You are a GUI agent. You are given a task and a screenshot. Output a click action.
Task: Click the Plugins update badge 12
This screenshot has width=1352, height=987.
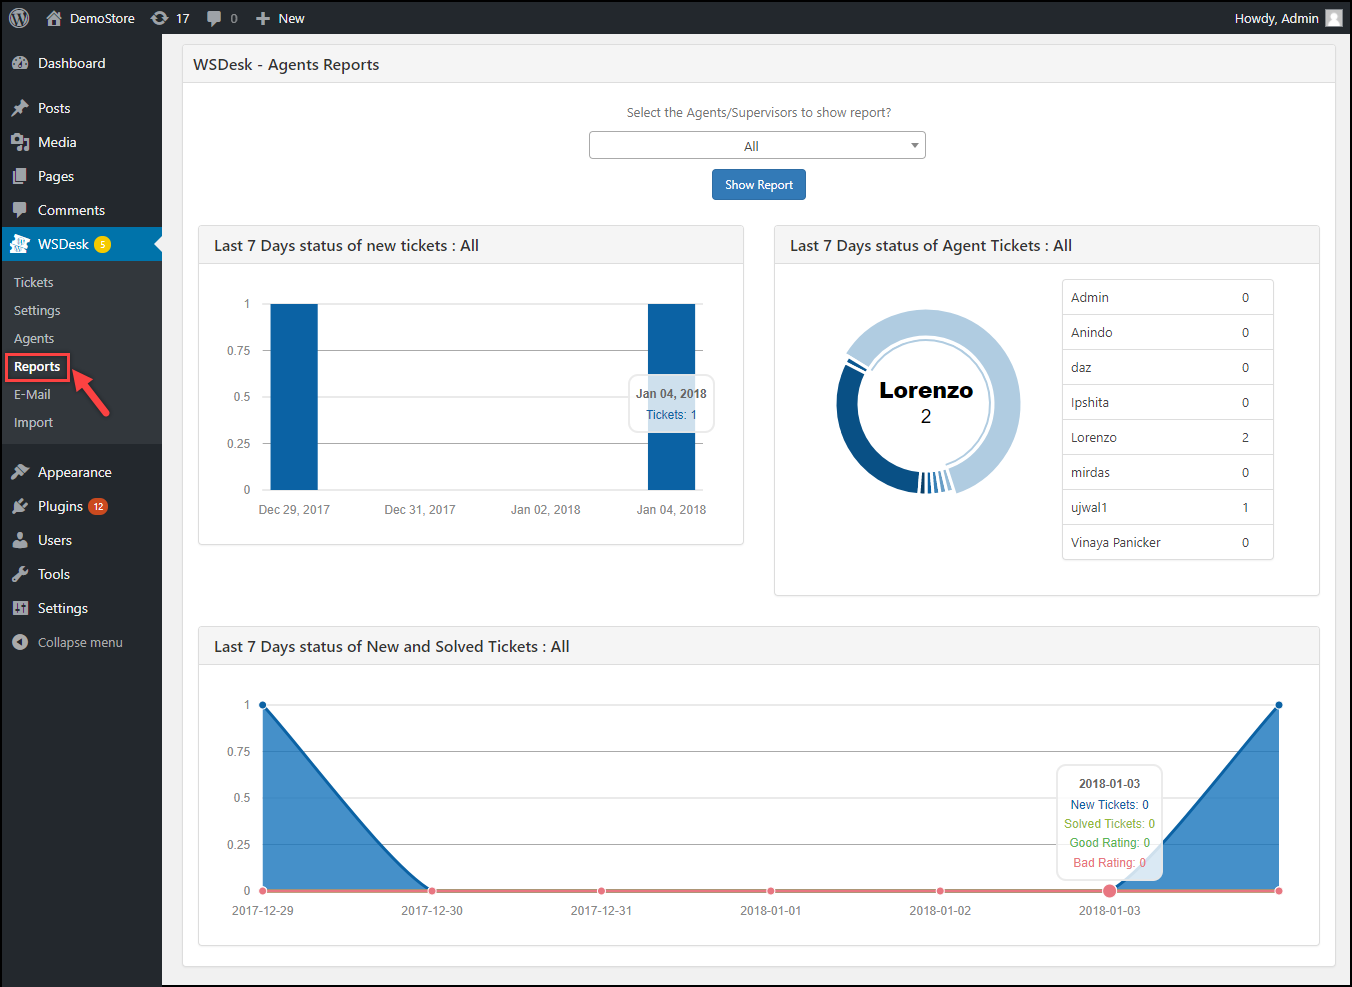[x=98, y=506]
